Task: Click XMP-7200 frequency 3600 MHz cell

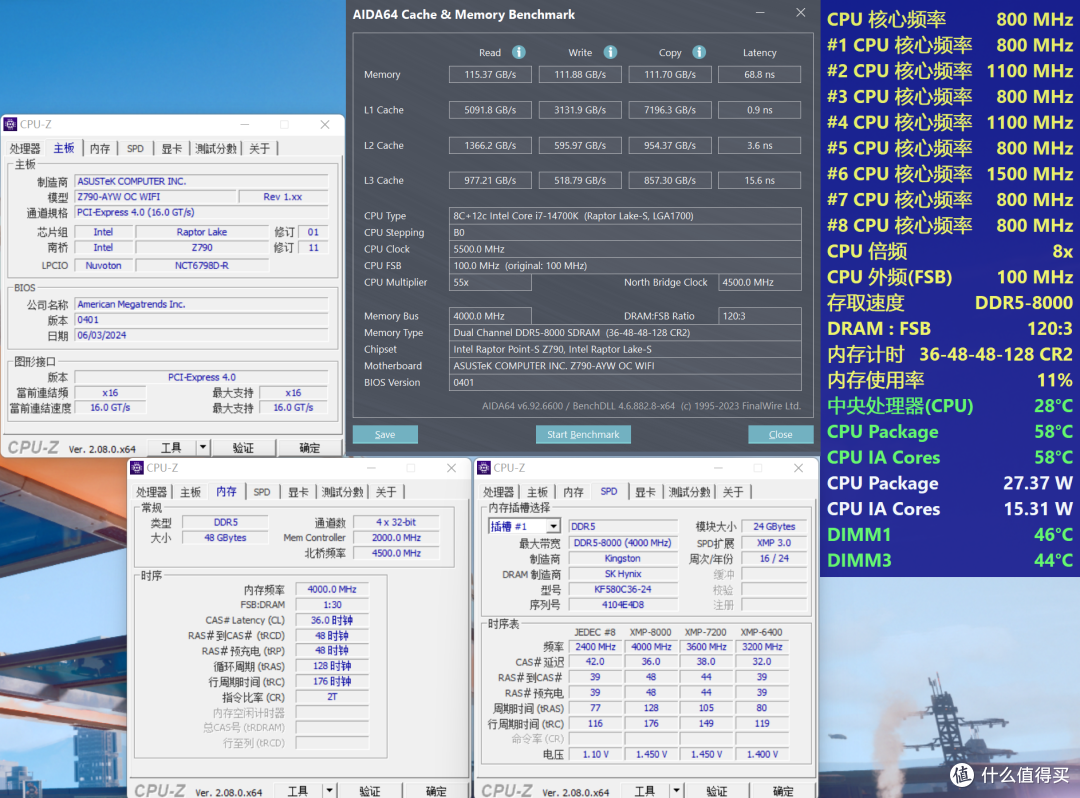Action: pos(706,647)
